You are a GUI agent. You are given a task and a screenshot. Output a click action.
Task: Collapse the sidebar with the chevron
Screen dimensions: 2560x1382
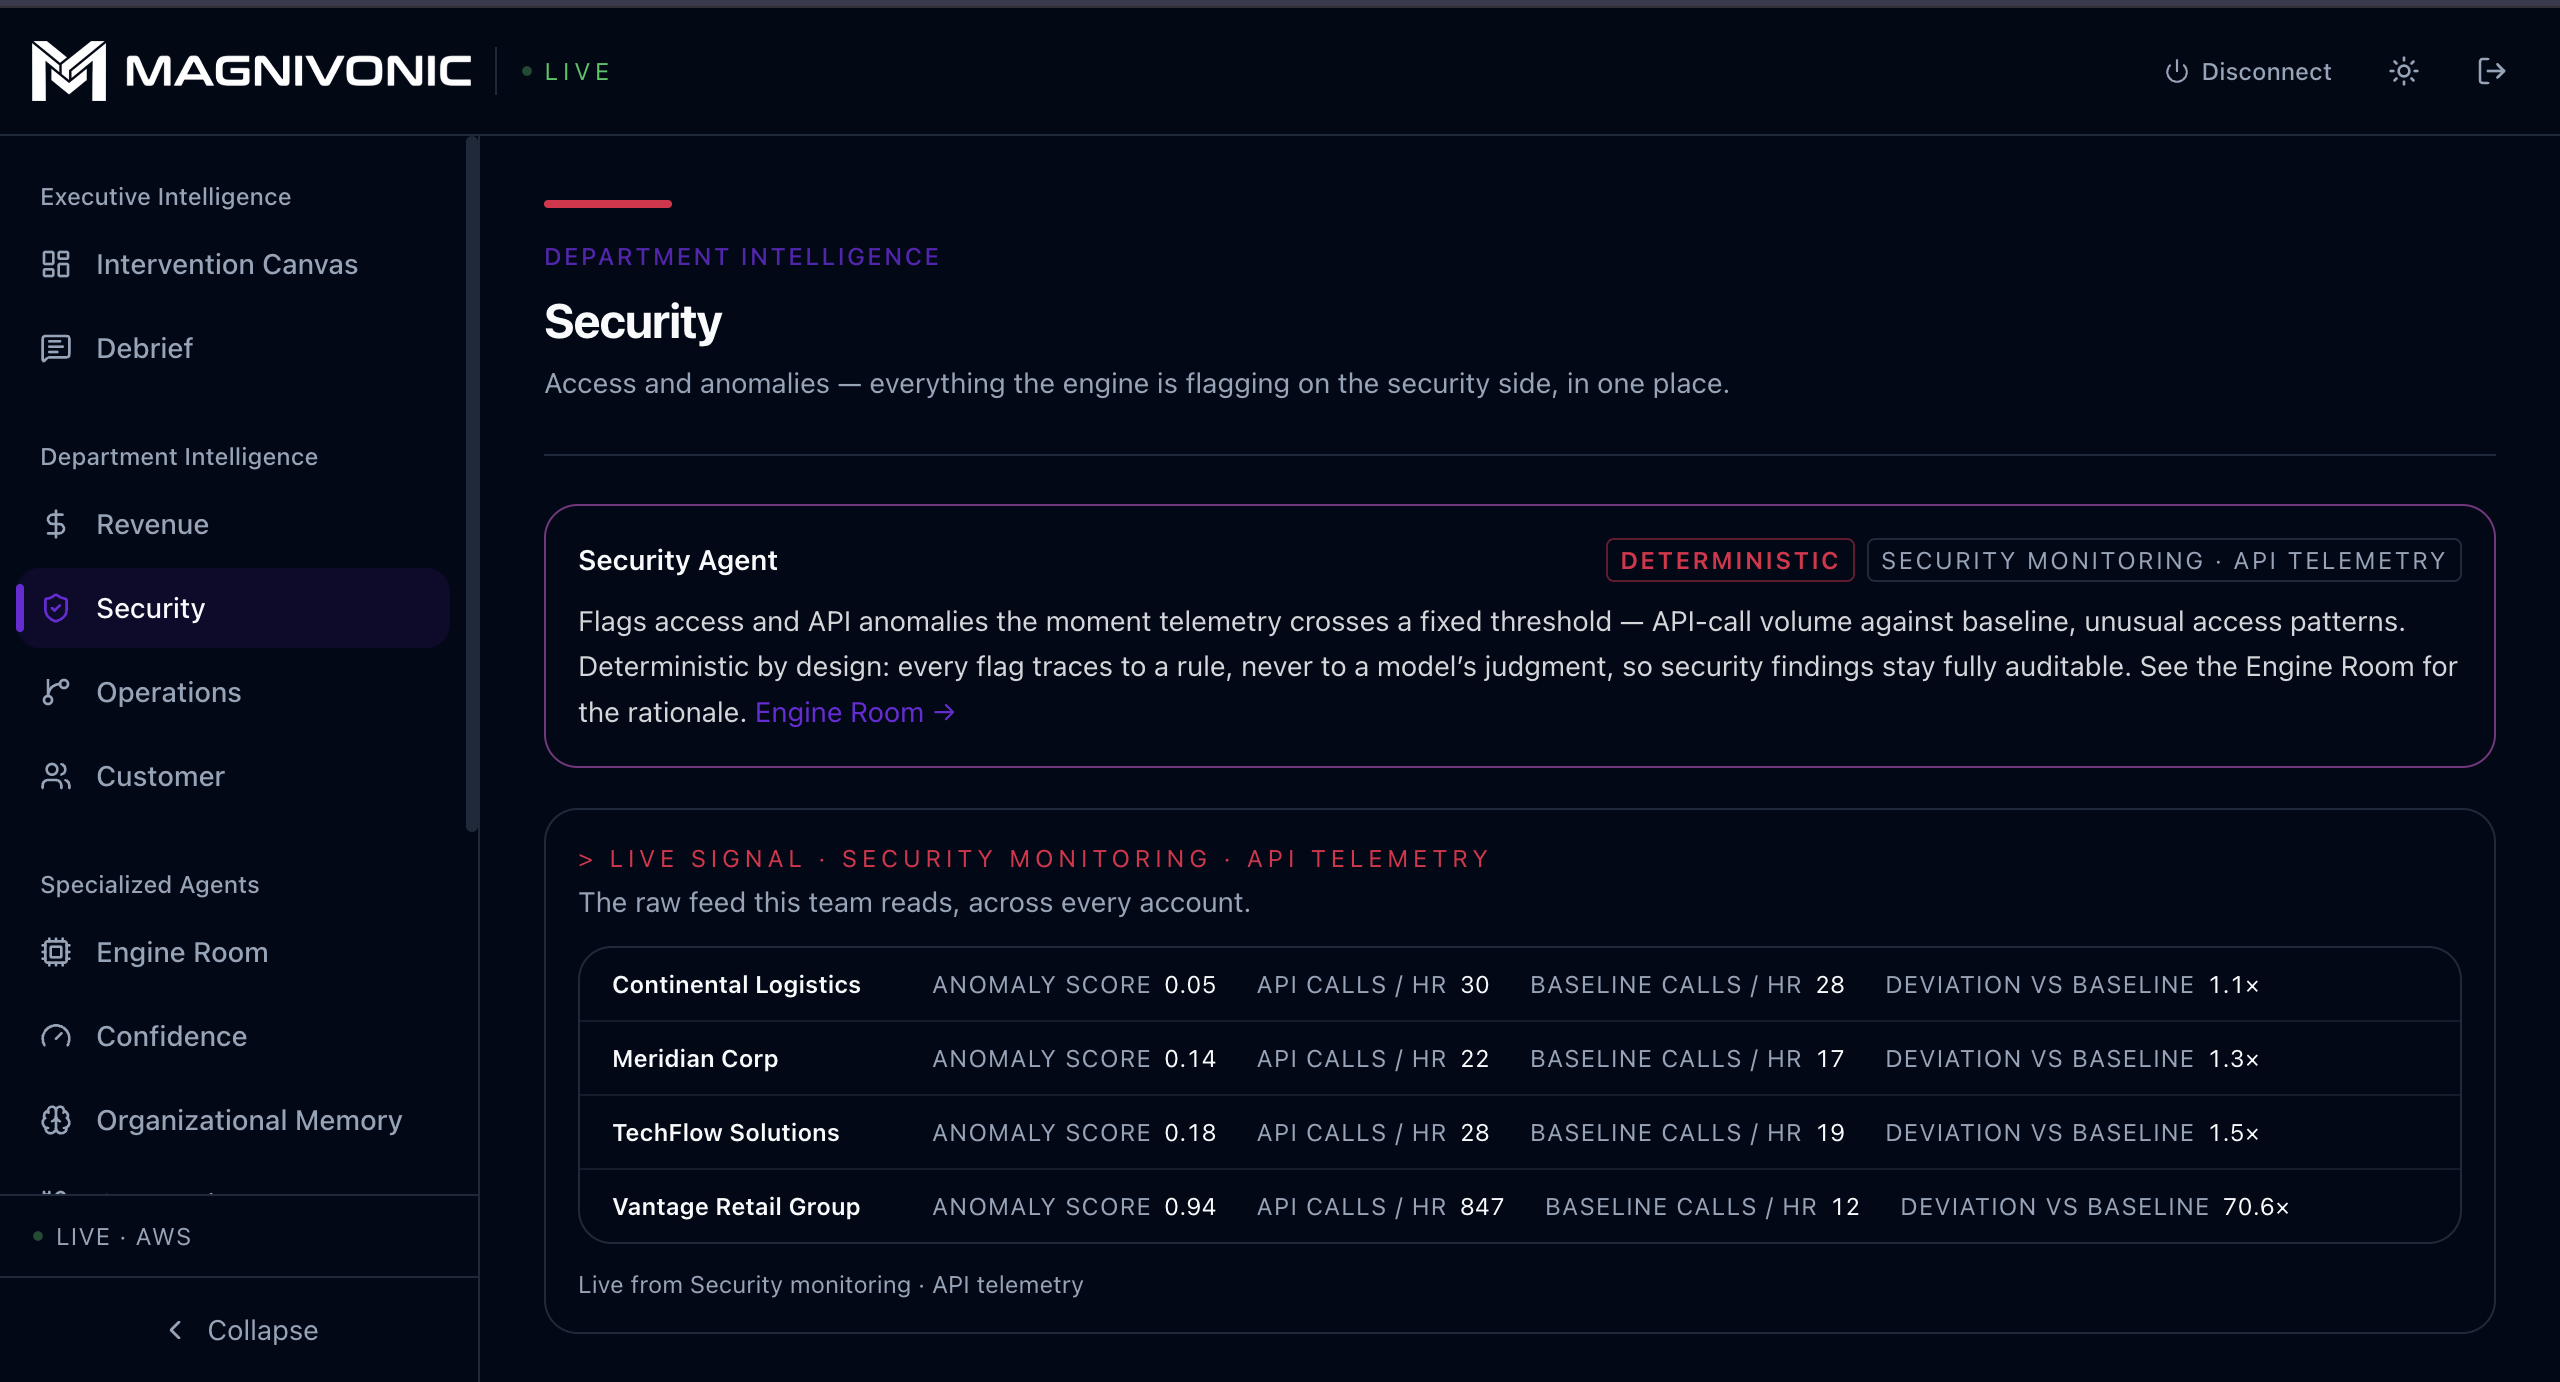pyautogui.click(x=241, y=1330)
